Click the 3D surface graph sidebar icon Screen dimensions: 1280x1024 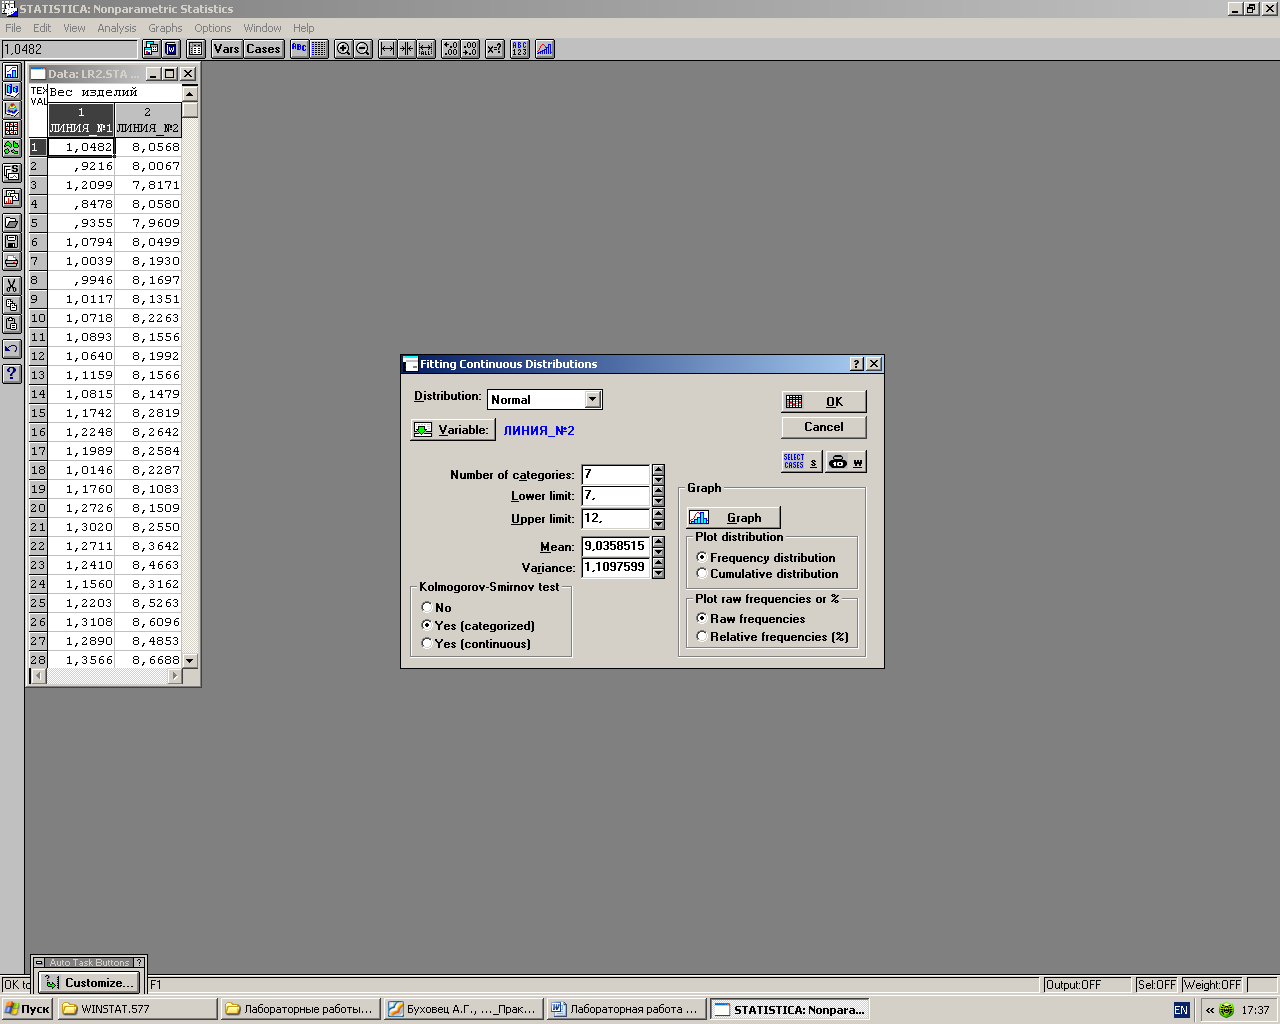(12, 109)
